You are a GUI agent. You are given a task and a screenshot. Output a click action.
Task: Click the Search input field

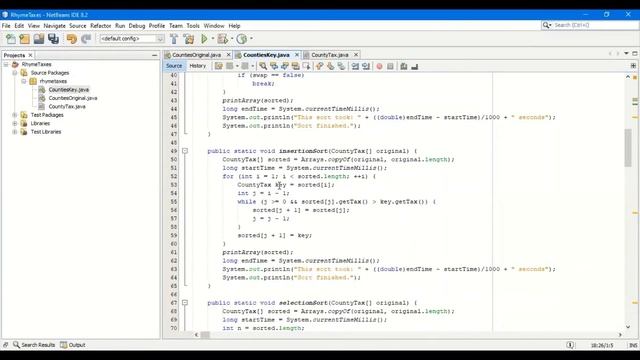(x=594, y=25)
